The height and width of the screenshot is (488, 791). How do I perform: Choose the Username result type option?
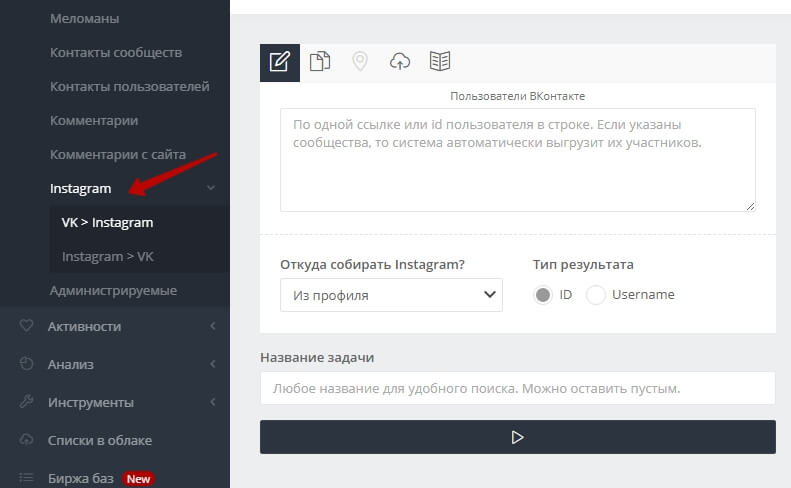tap(596, 295)
